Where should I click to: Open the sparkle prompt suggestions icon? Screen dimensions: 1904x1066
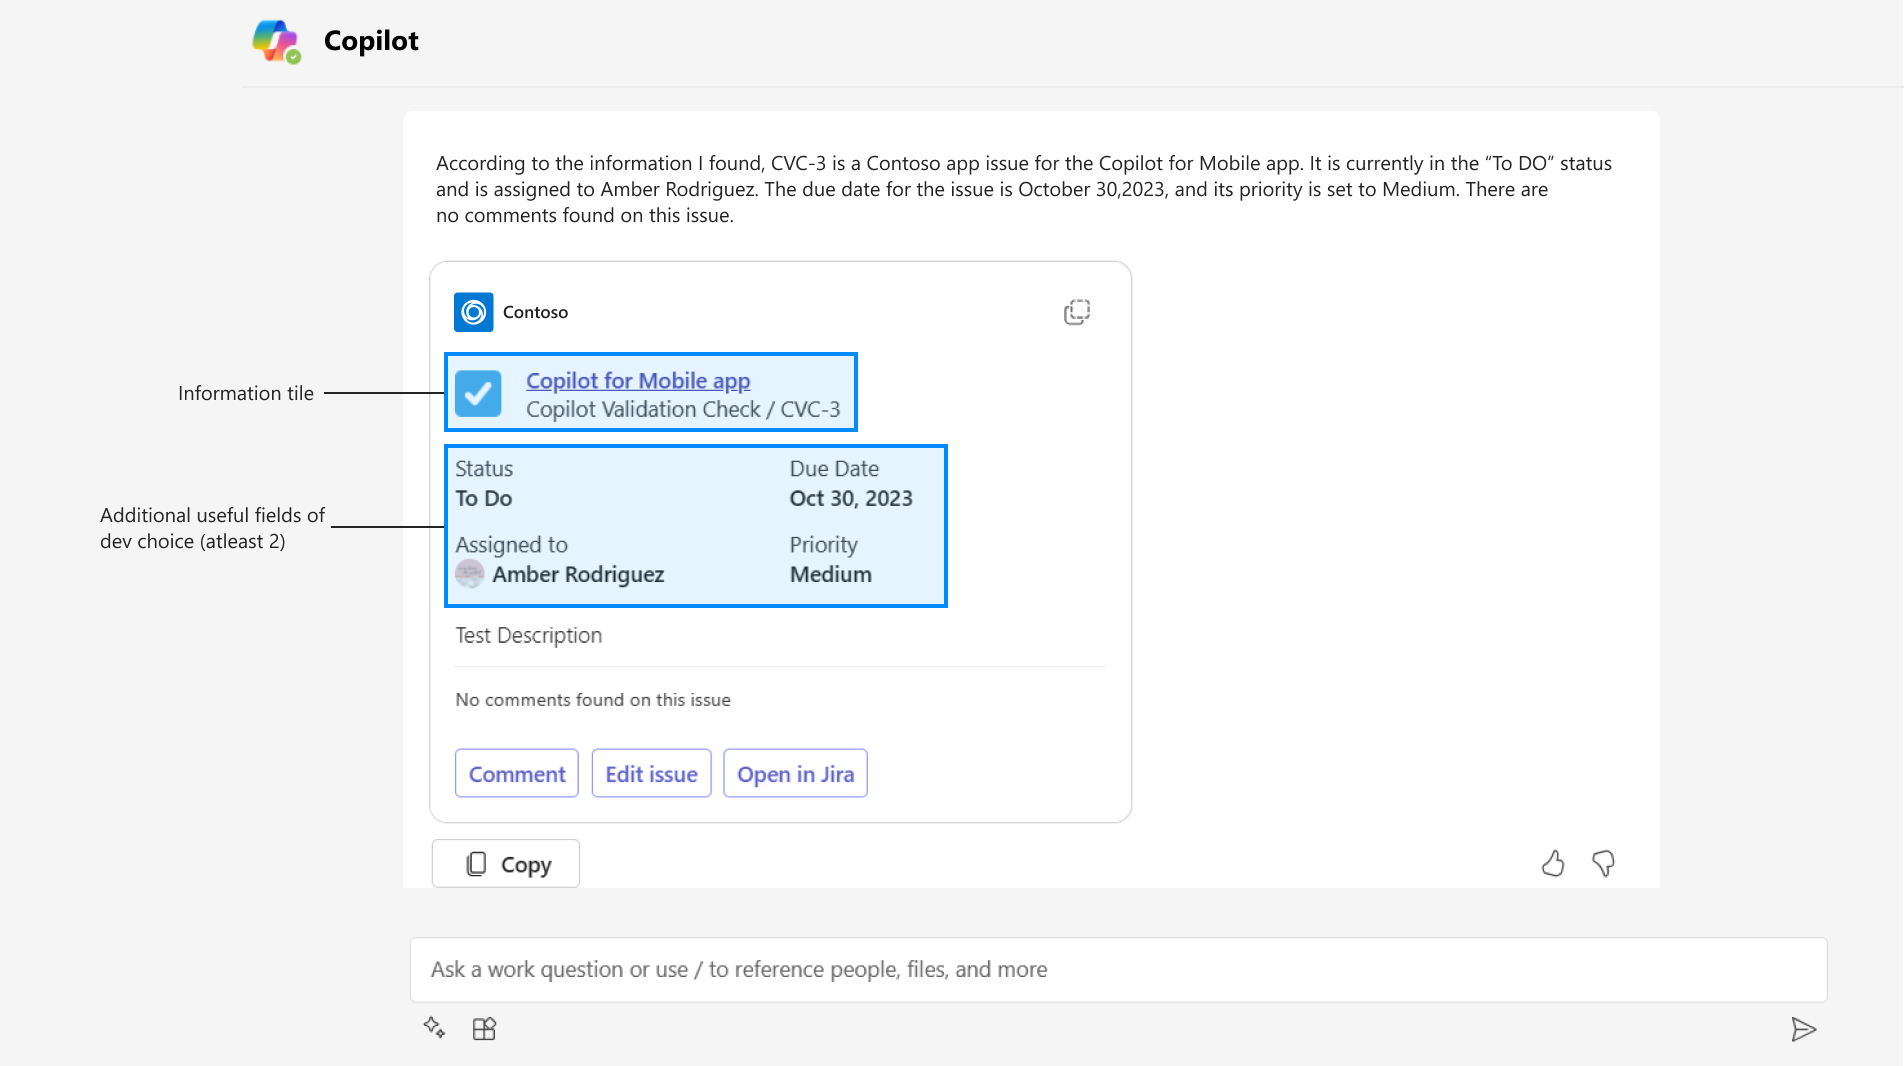(x=434, y=1028)
